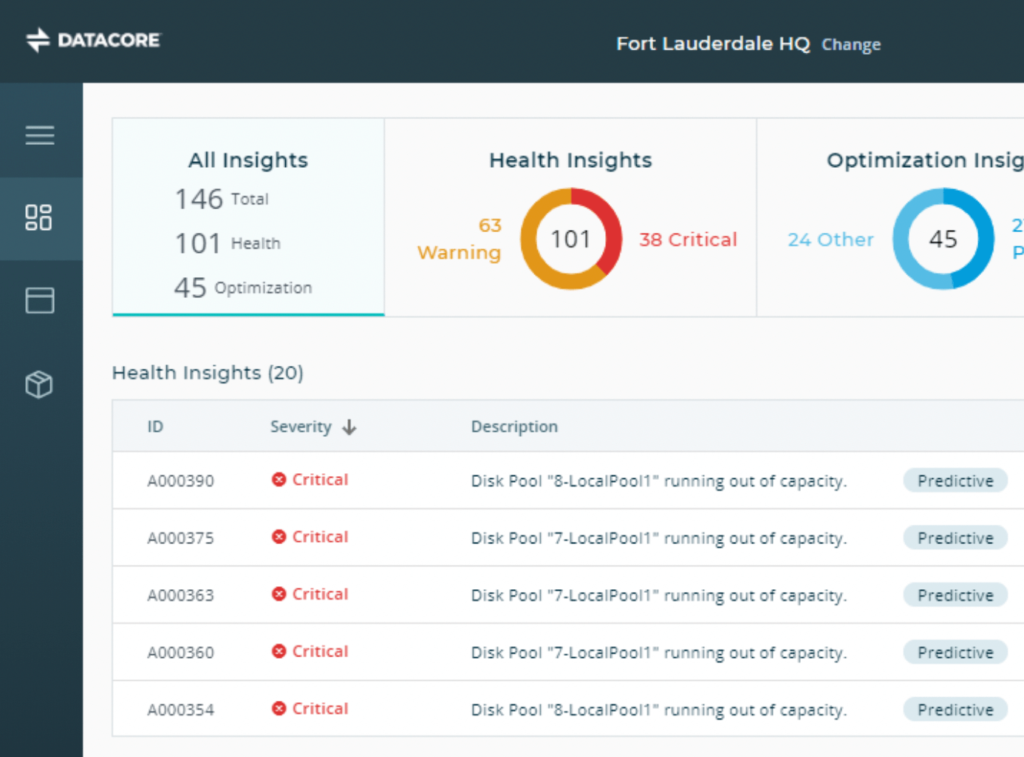This screenshot has height=757, width=1024.
Task: Click Predictive tag on row A000360
Action: (955, 652)
